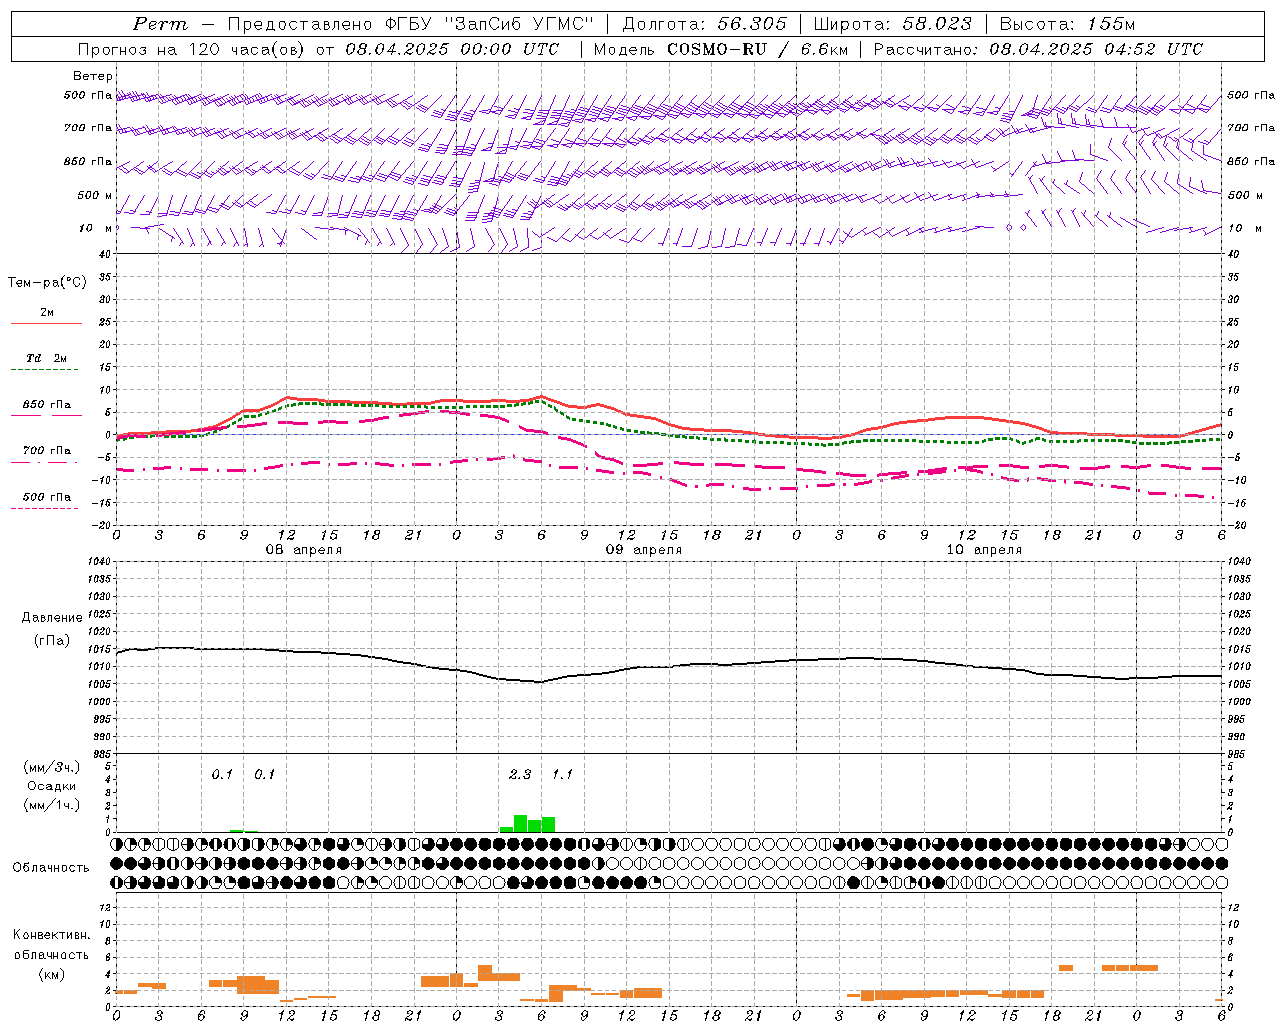The width and height of the screenshot is (1280, 1024).
Task: Click the "10 м" wind level label on left axis
Action: (x=96, y=228)
